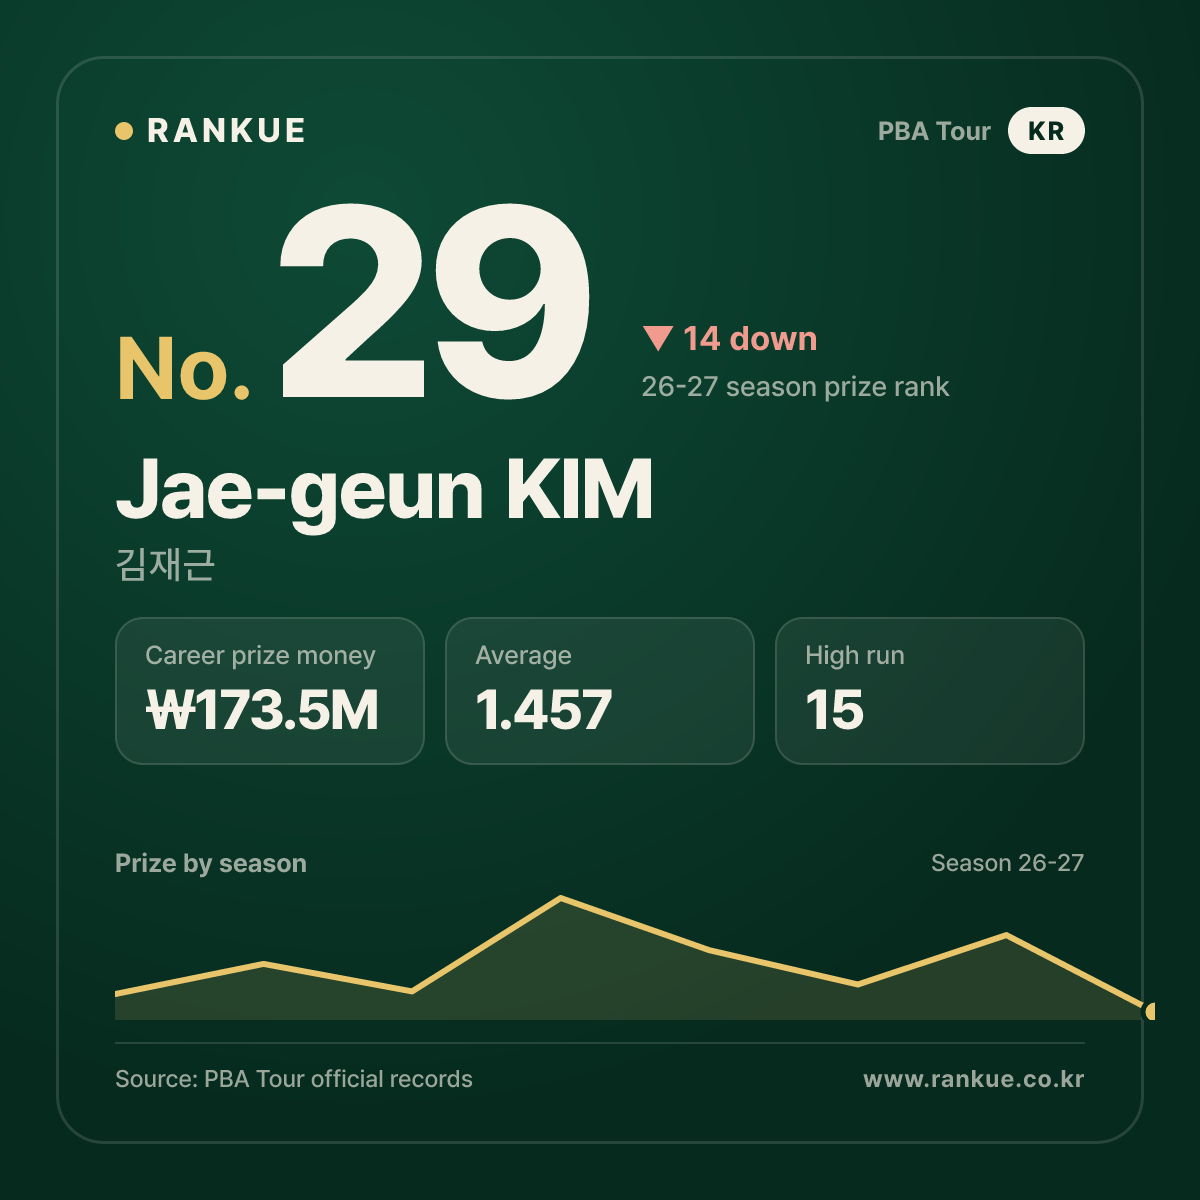Click the high run value 15
This screenshot has width=1200, height=1200.
point(834,710)
